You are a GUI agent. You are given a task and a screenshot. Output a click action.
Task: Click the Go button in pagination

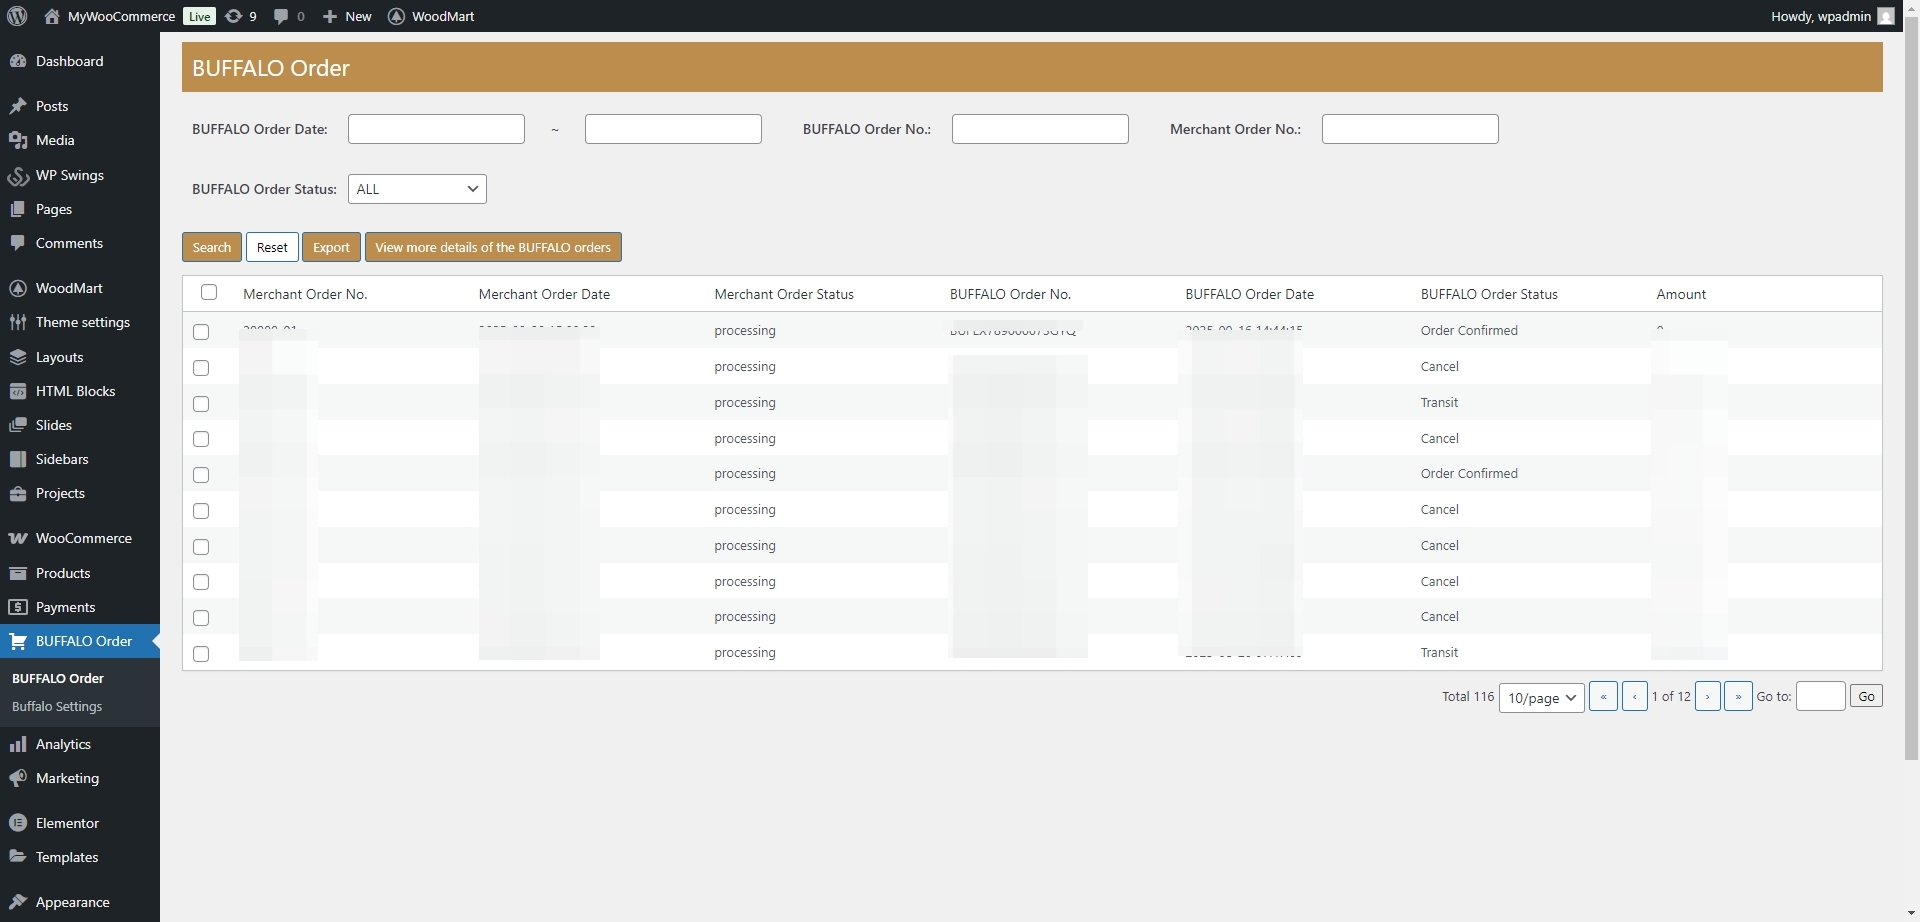[x=1866, y=696]
